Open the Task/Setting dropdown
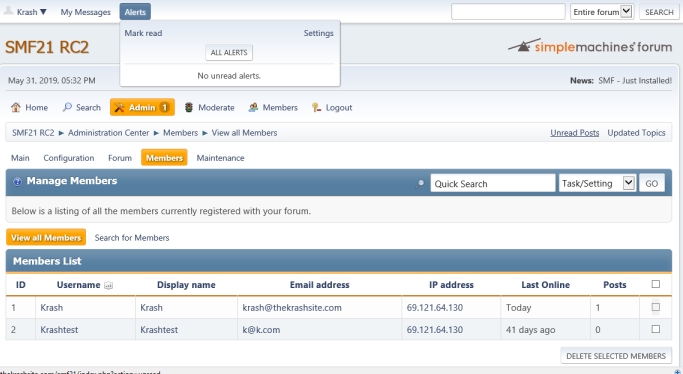 click(x=597, y=183)
